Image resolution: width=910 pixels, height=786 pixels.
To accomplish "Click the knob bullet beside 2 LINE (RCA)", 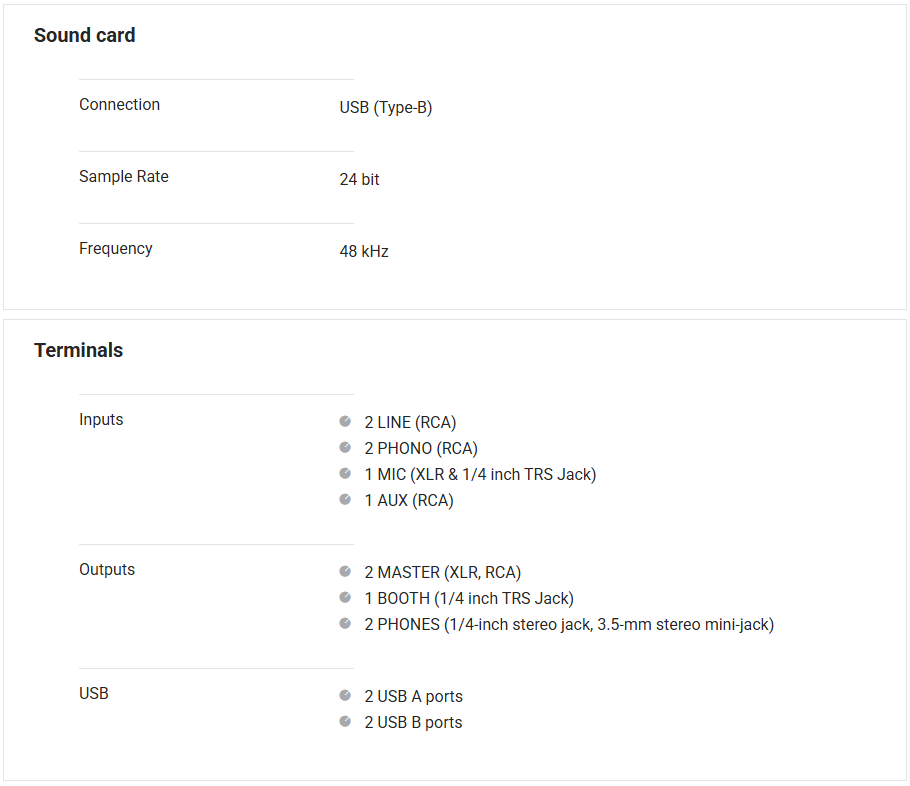I will [345, 421].
